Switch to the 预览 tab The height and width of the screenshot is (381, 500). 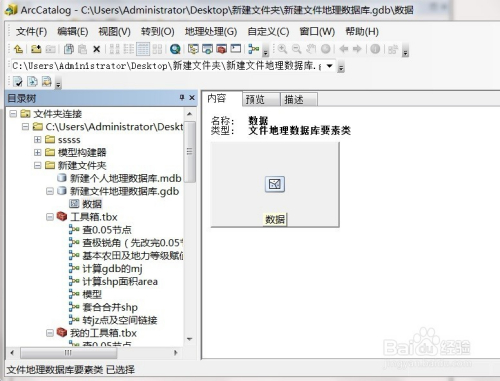(x=261, y=99)
